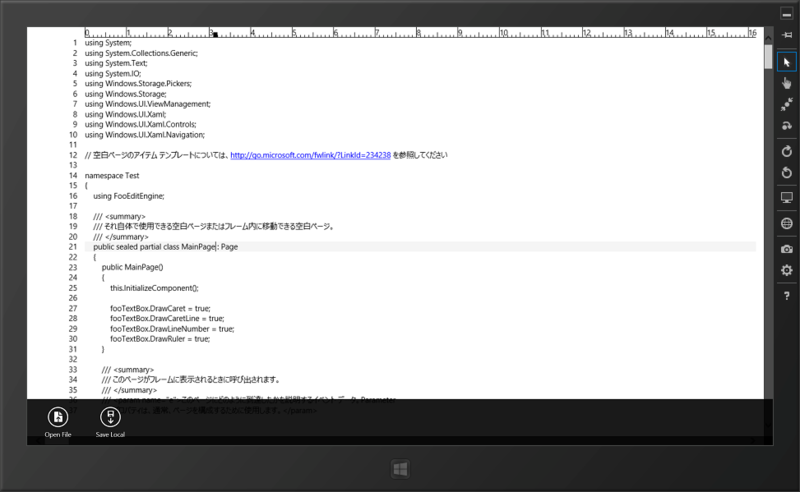Rotate simulator counterclockwise 90 degrees
This screenshot has width=800, height=492.
tap(786, 173)
